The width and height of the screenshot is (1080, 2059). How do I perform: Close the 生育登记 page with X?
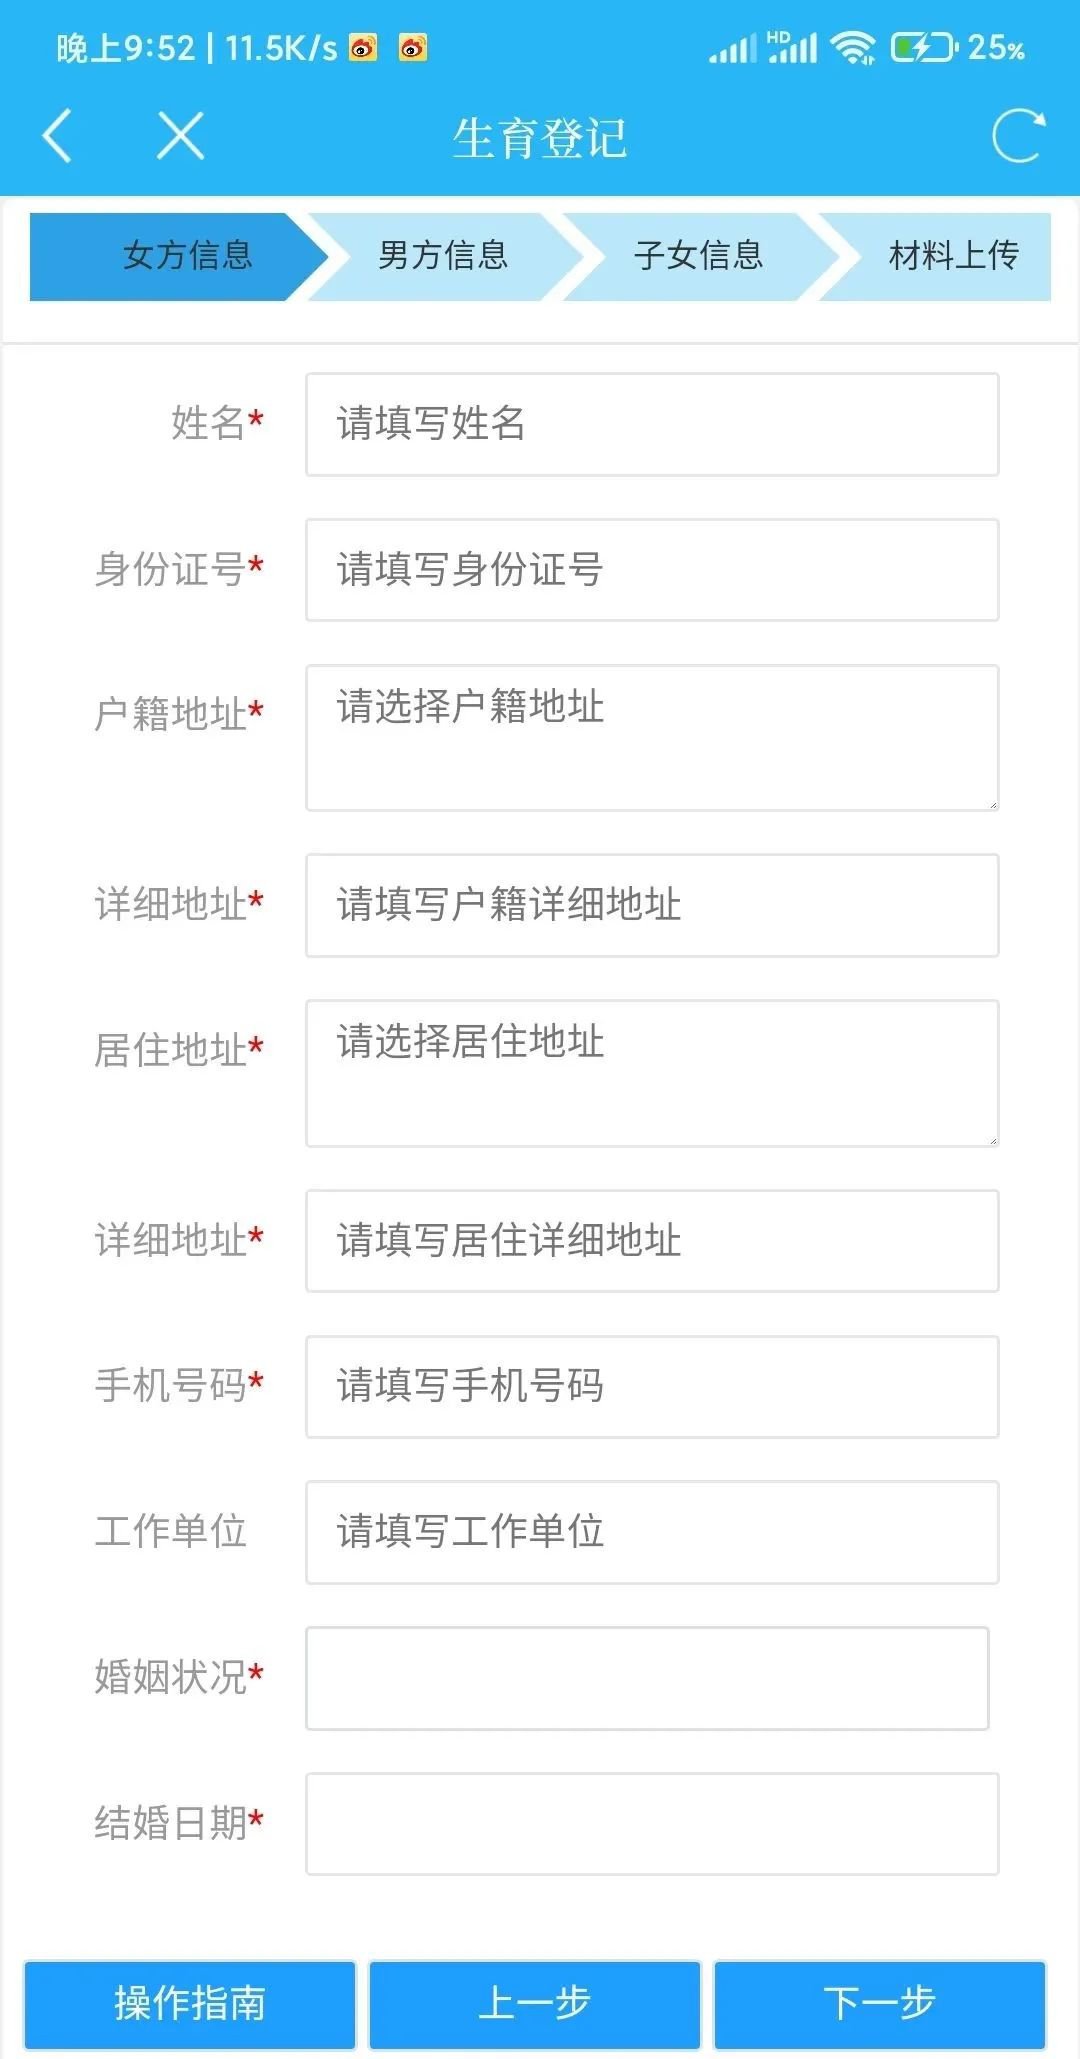click(181, 136)
